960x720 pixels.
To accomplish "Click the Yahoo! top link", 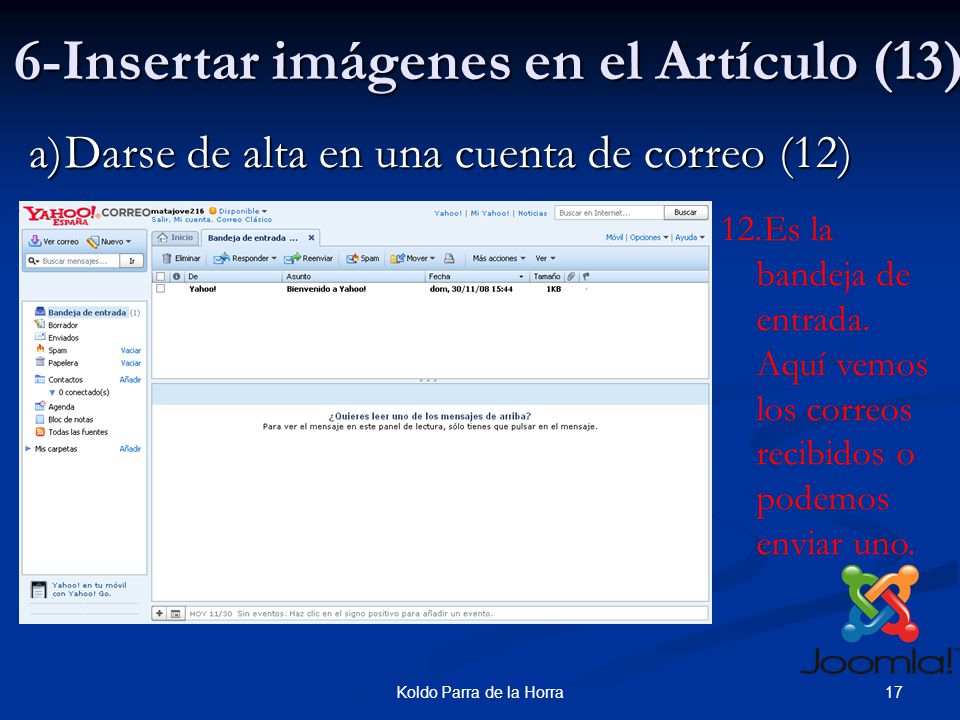I will click(x=448, y=214).
